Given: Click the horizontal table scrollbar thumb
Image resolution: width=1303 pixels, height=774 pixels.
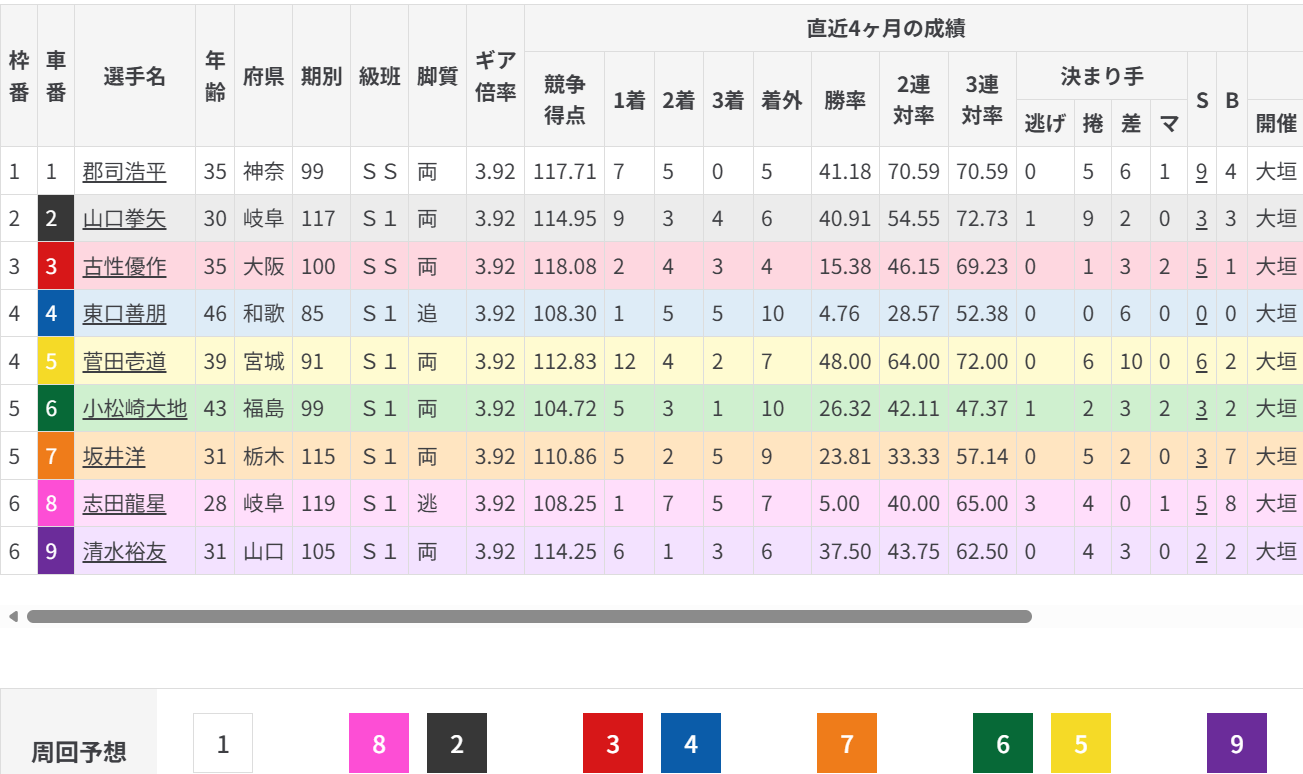Looking at the screenshot, I should tap(529, 617).
